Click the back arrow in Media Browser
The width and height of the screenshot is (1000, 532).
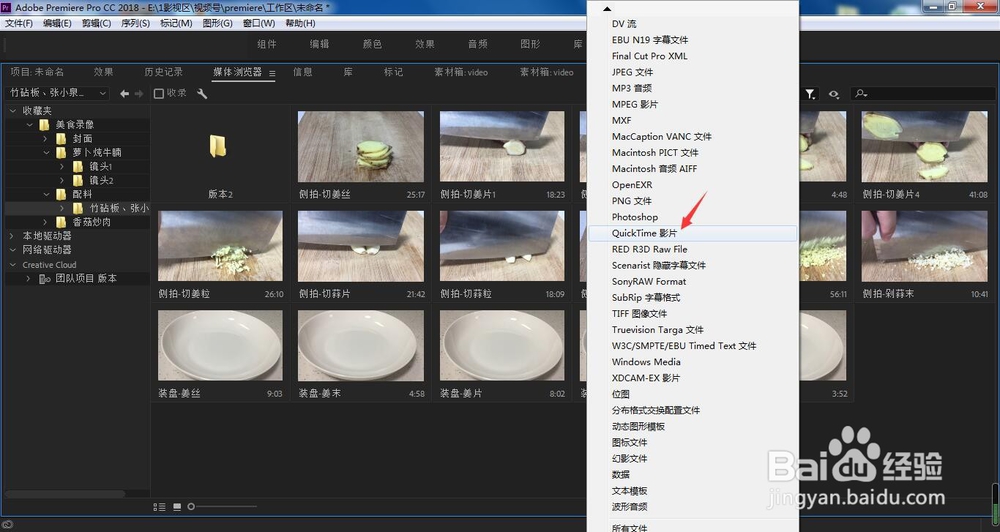click(x=124, y=94)
